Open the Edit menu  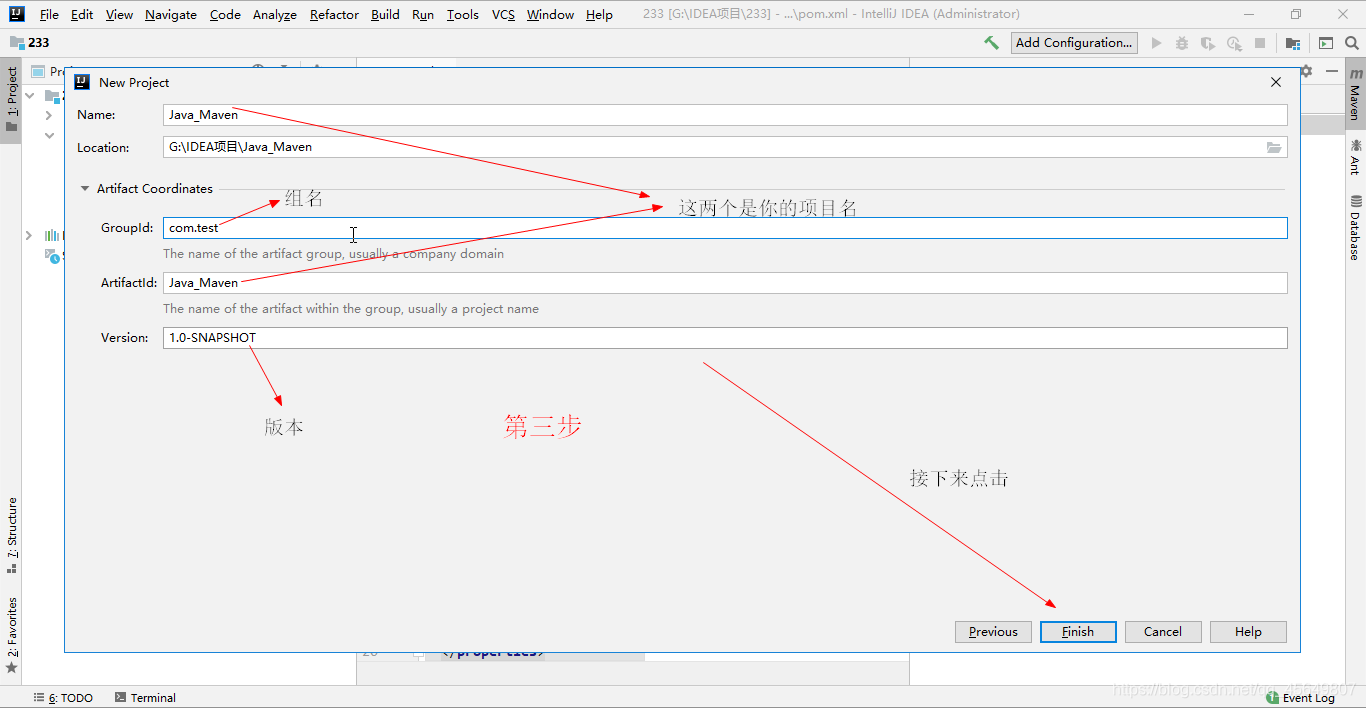click(82, 15)
